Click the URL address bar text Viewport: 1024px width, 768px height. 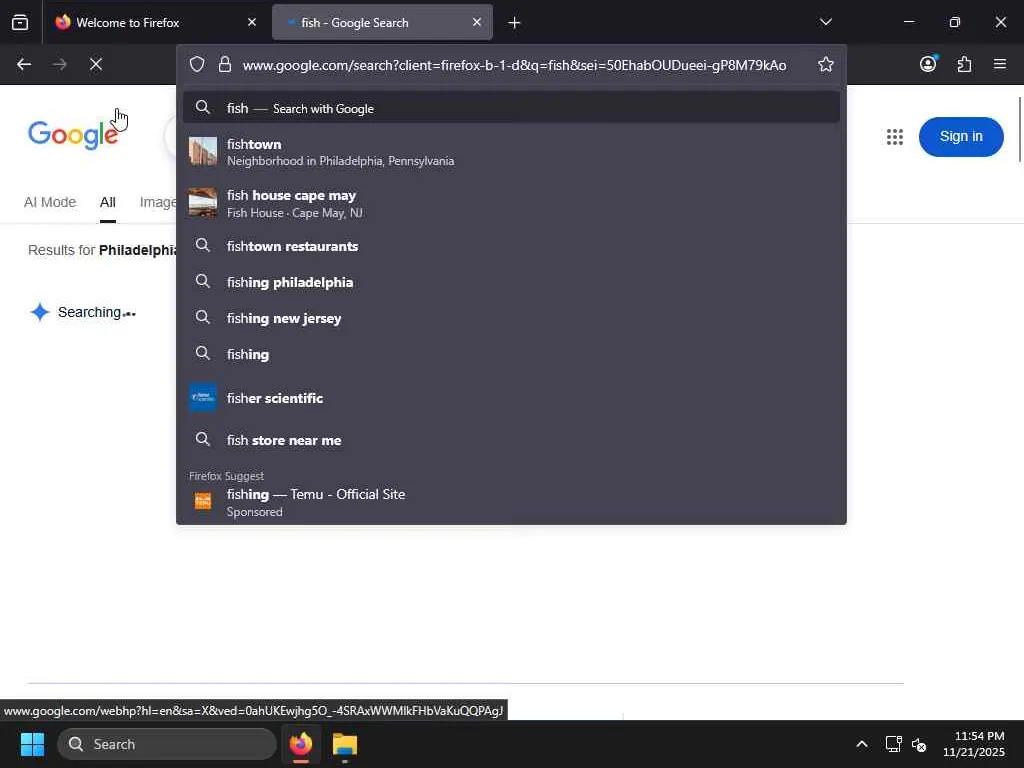click(514, 65)
